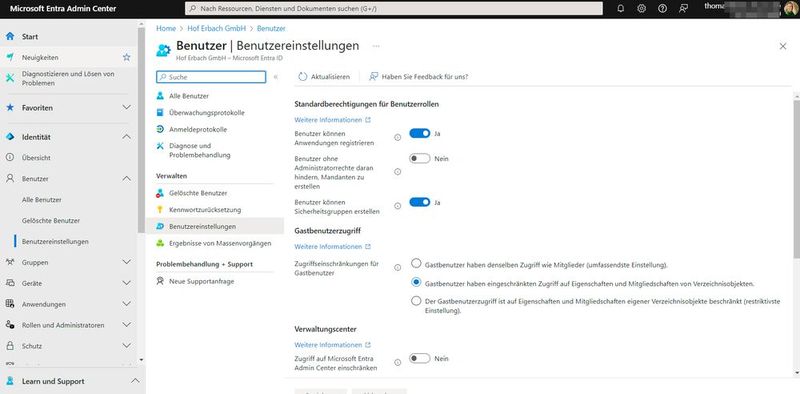Open Neuigkeiten in sidebar

point(40,58)
